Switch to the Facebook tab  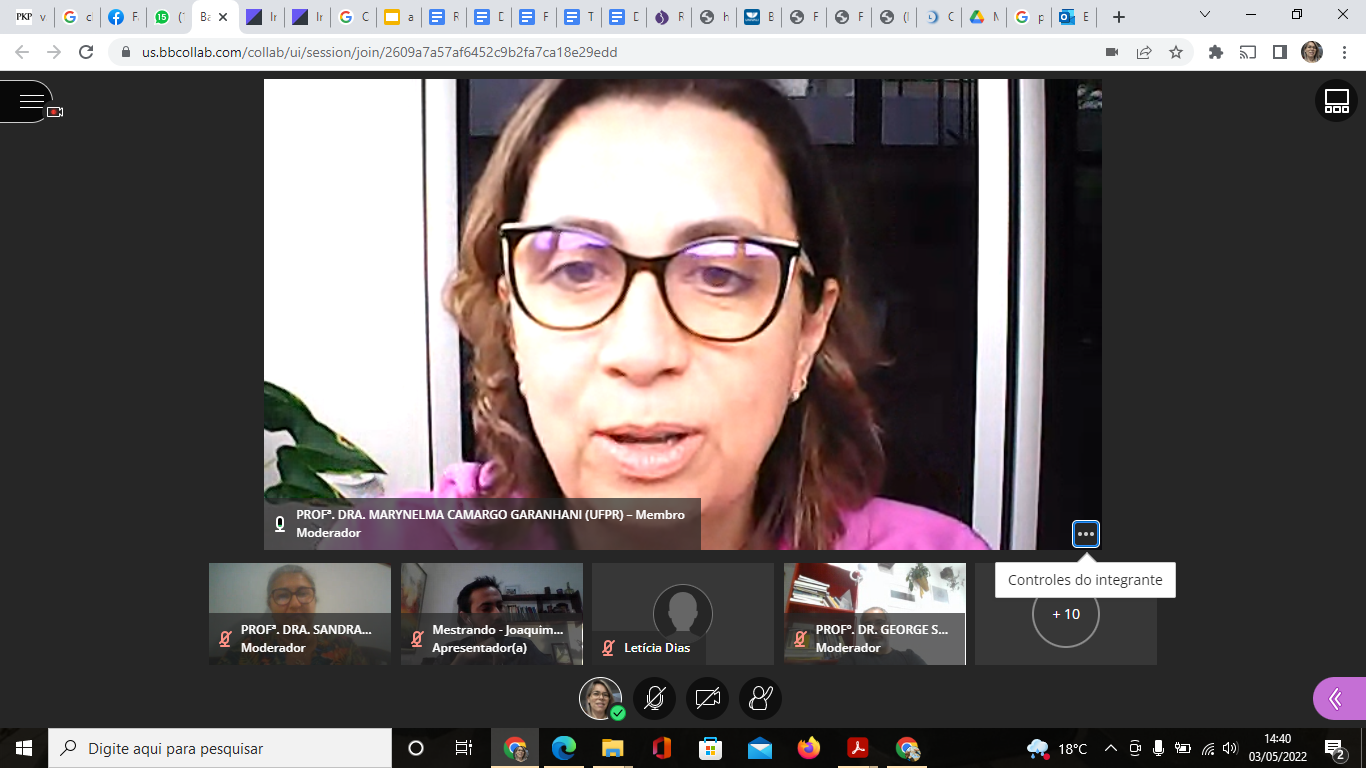[122, 17]
